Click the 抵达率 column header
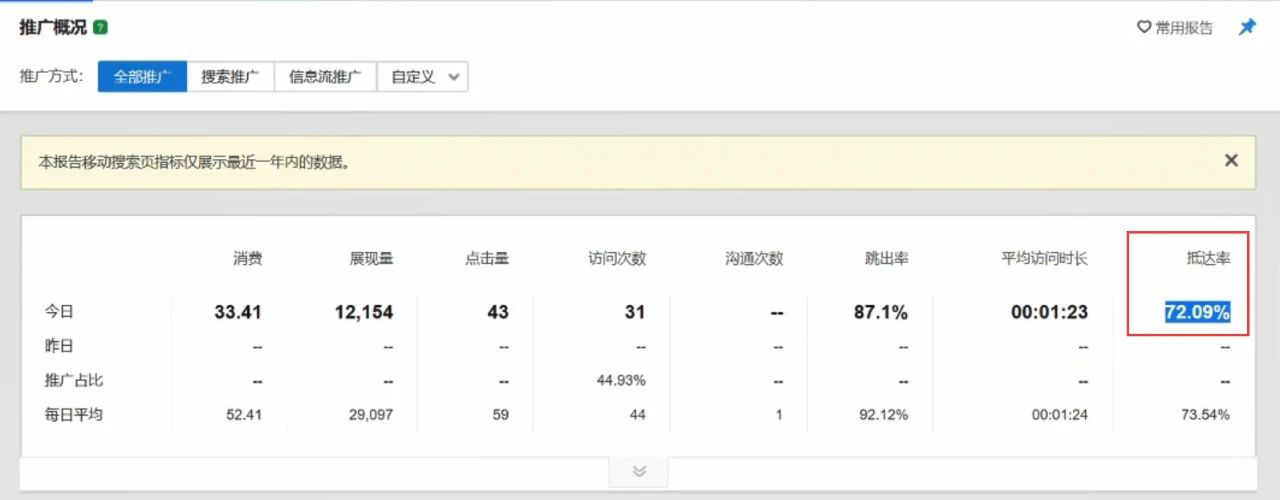This screenshot has width=1280, height=500. point(1208,258)
